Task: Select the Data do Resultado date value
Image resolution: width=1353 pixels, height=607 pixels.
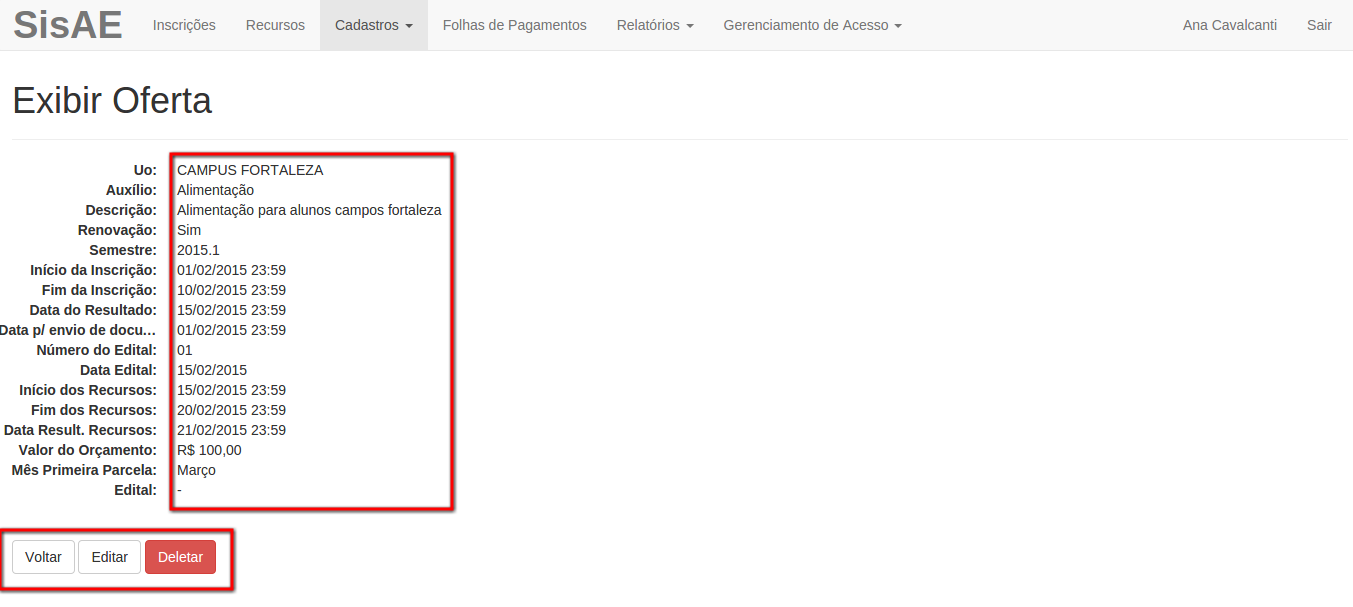Action: [x=231, y=310]
